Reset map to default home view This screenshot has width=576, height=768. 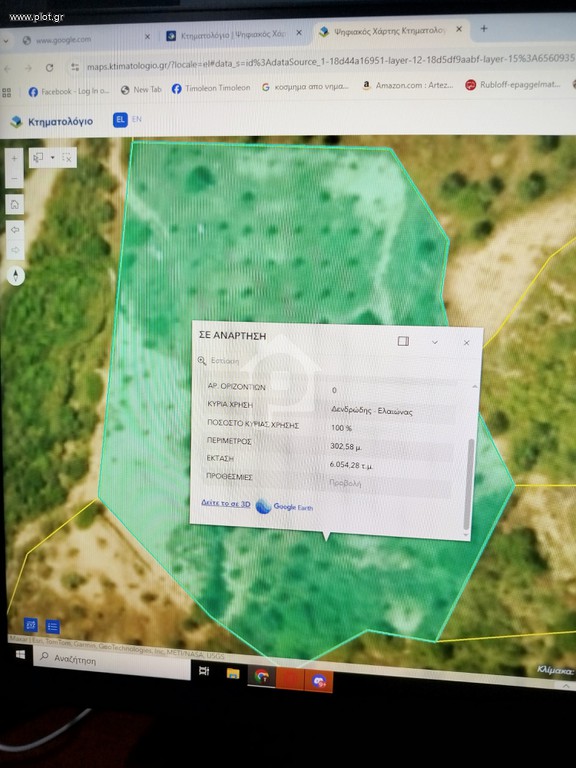tap(15, 204)
